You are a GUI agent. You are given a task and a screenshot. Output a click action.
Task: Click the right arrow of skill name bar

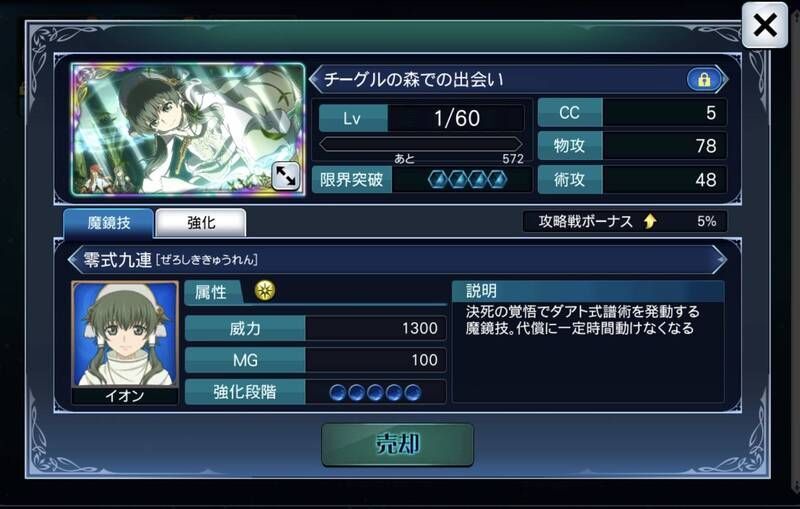click(719, 260)
